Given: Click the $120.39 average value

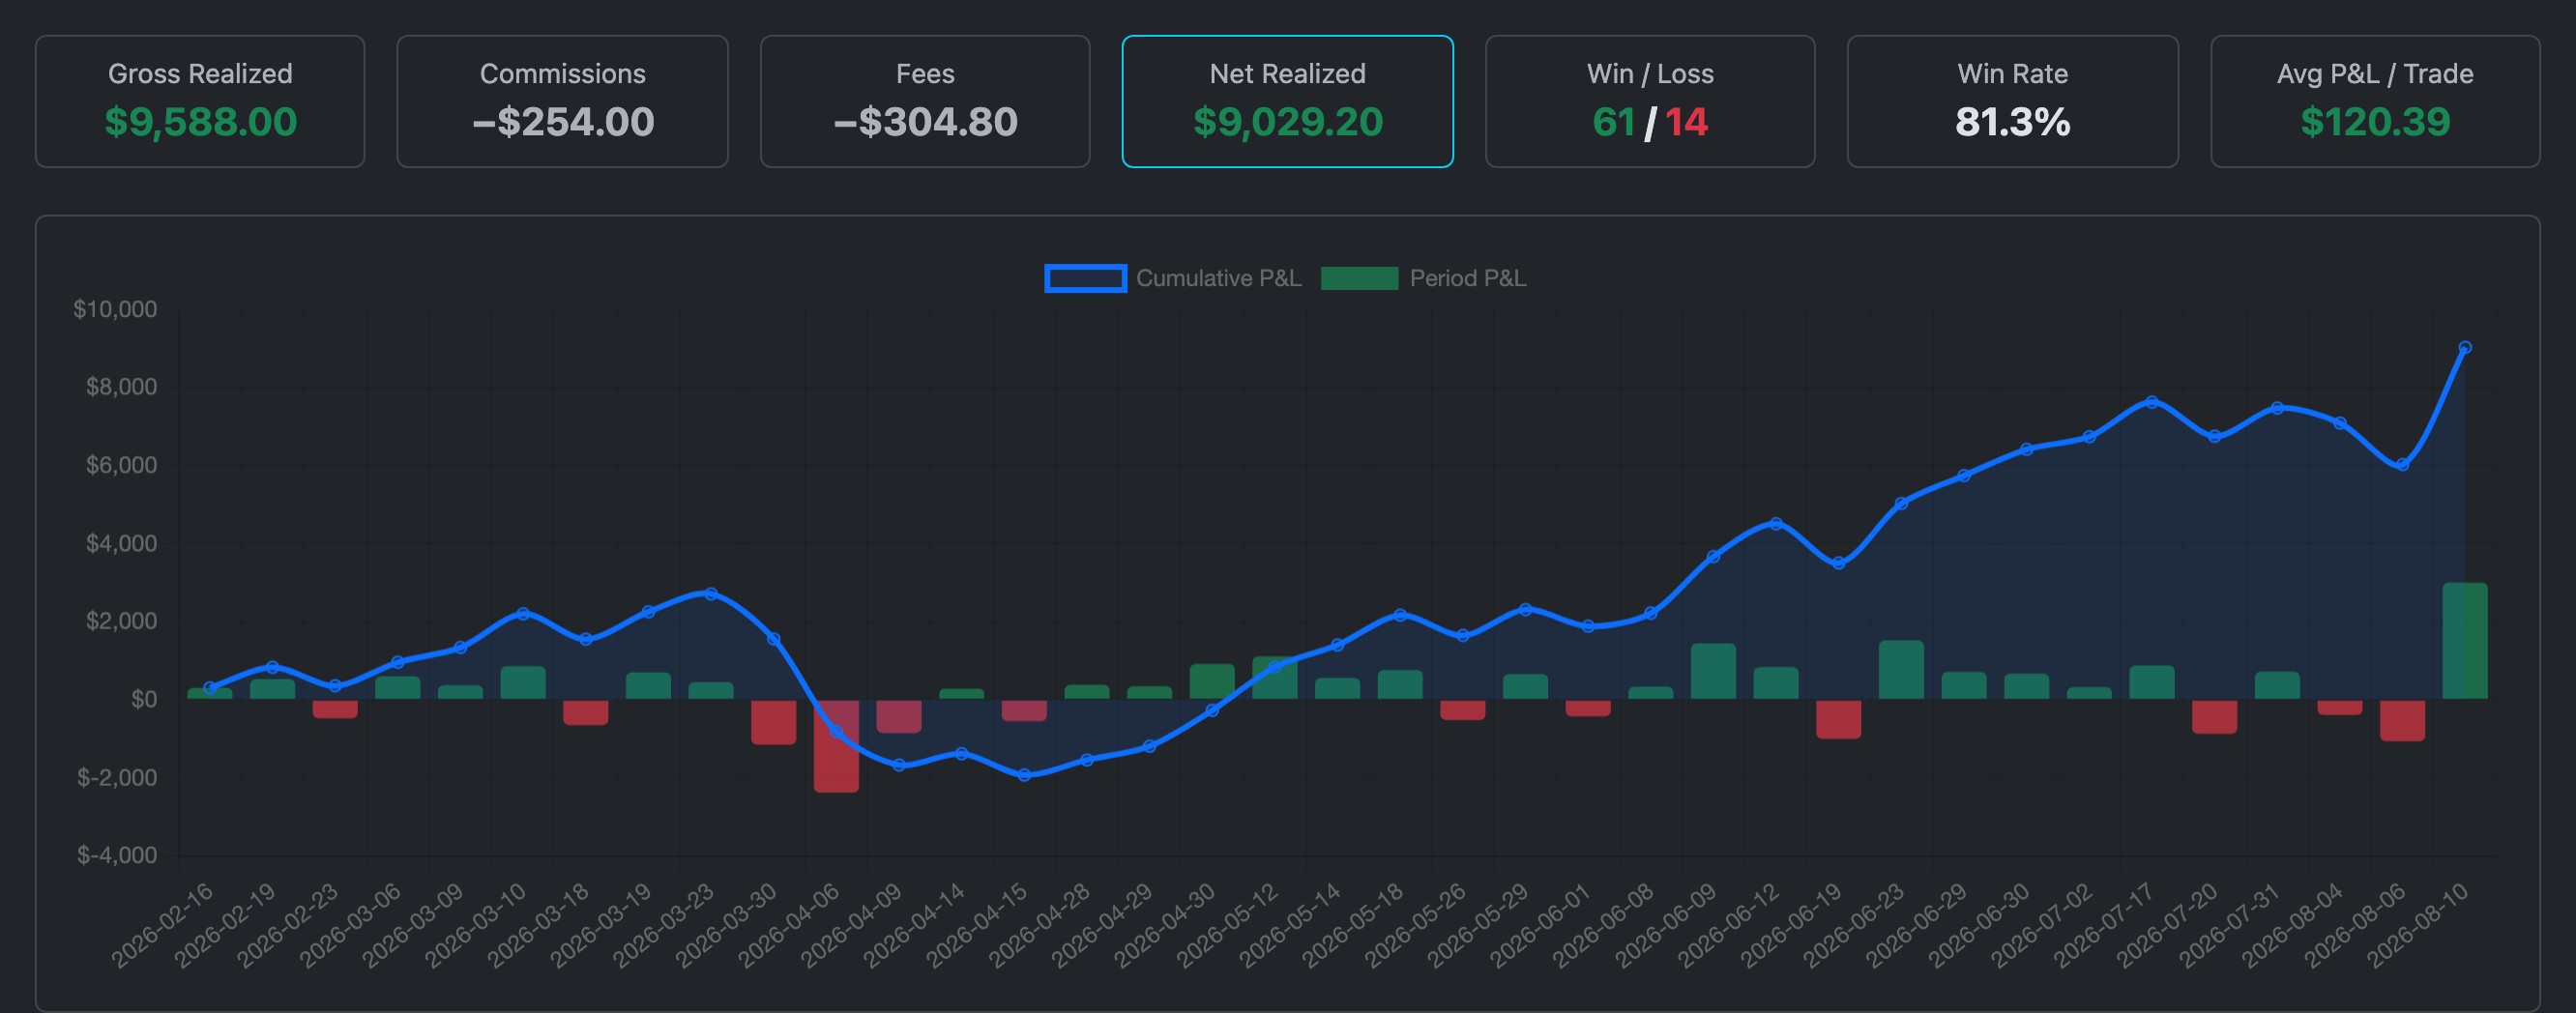Looking at the screenshot, I should [2375, 122].
